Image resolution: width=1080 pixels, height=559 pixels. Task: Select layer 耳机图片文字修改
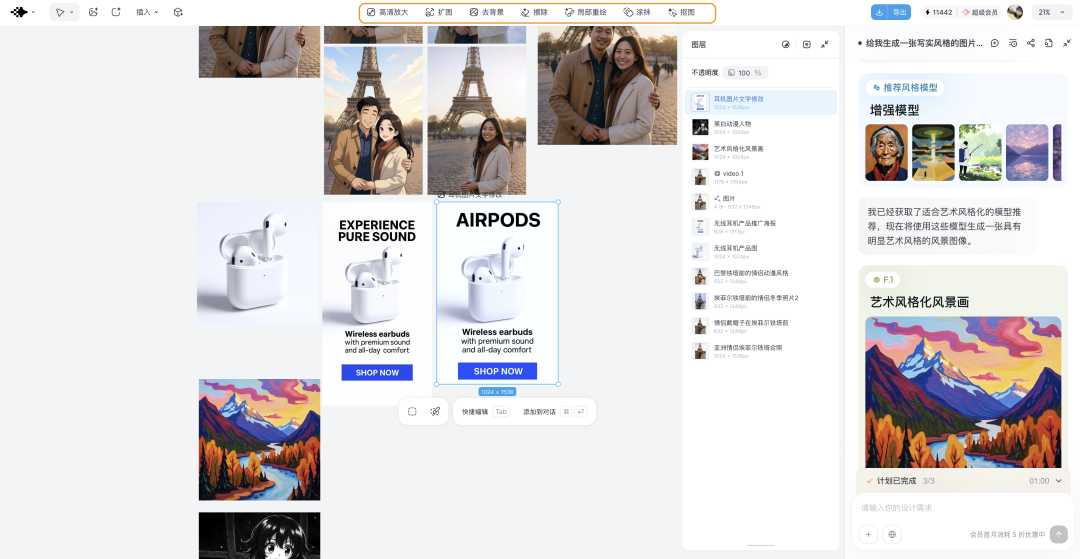[760, 103]
